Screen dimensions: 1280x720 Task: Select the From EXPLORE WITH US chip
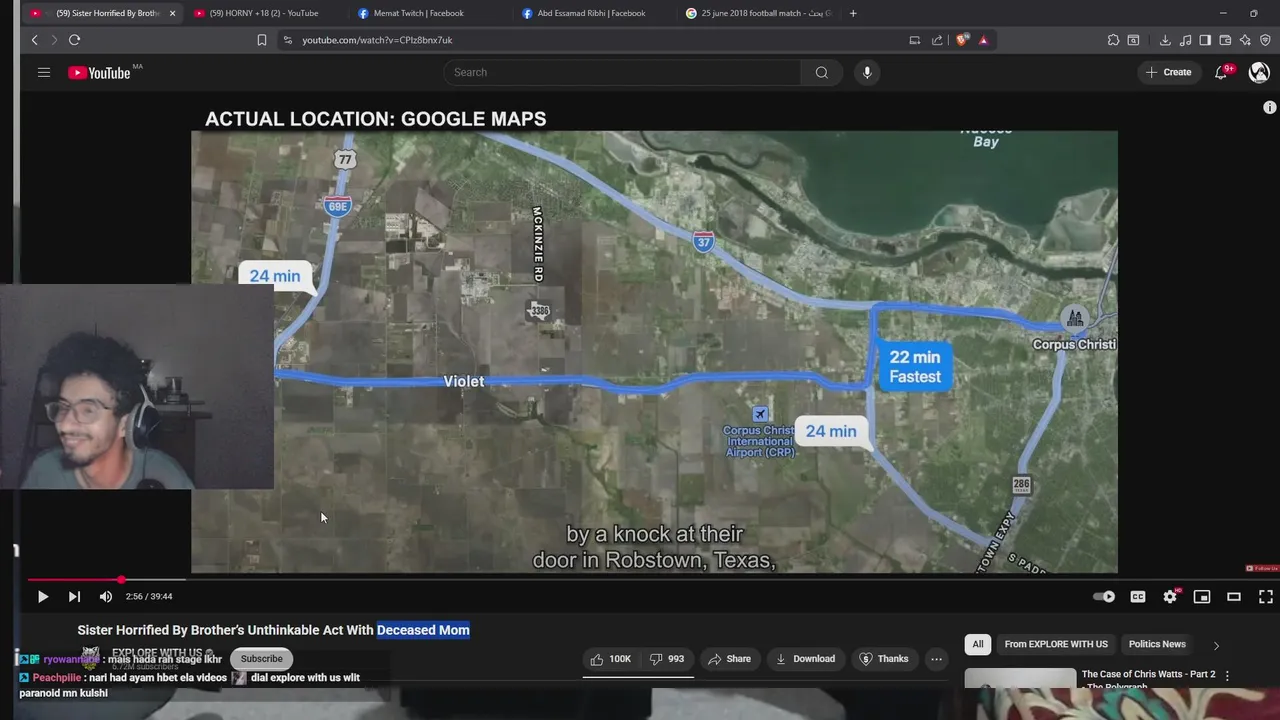coord(1056,644)
